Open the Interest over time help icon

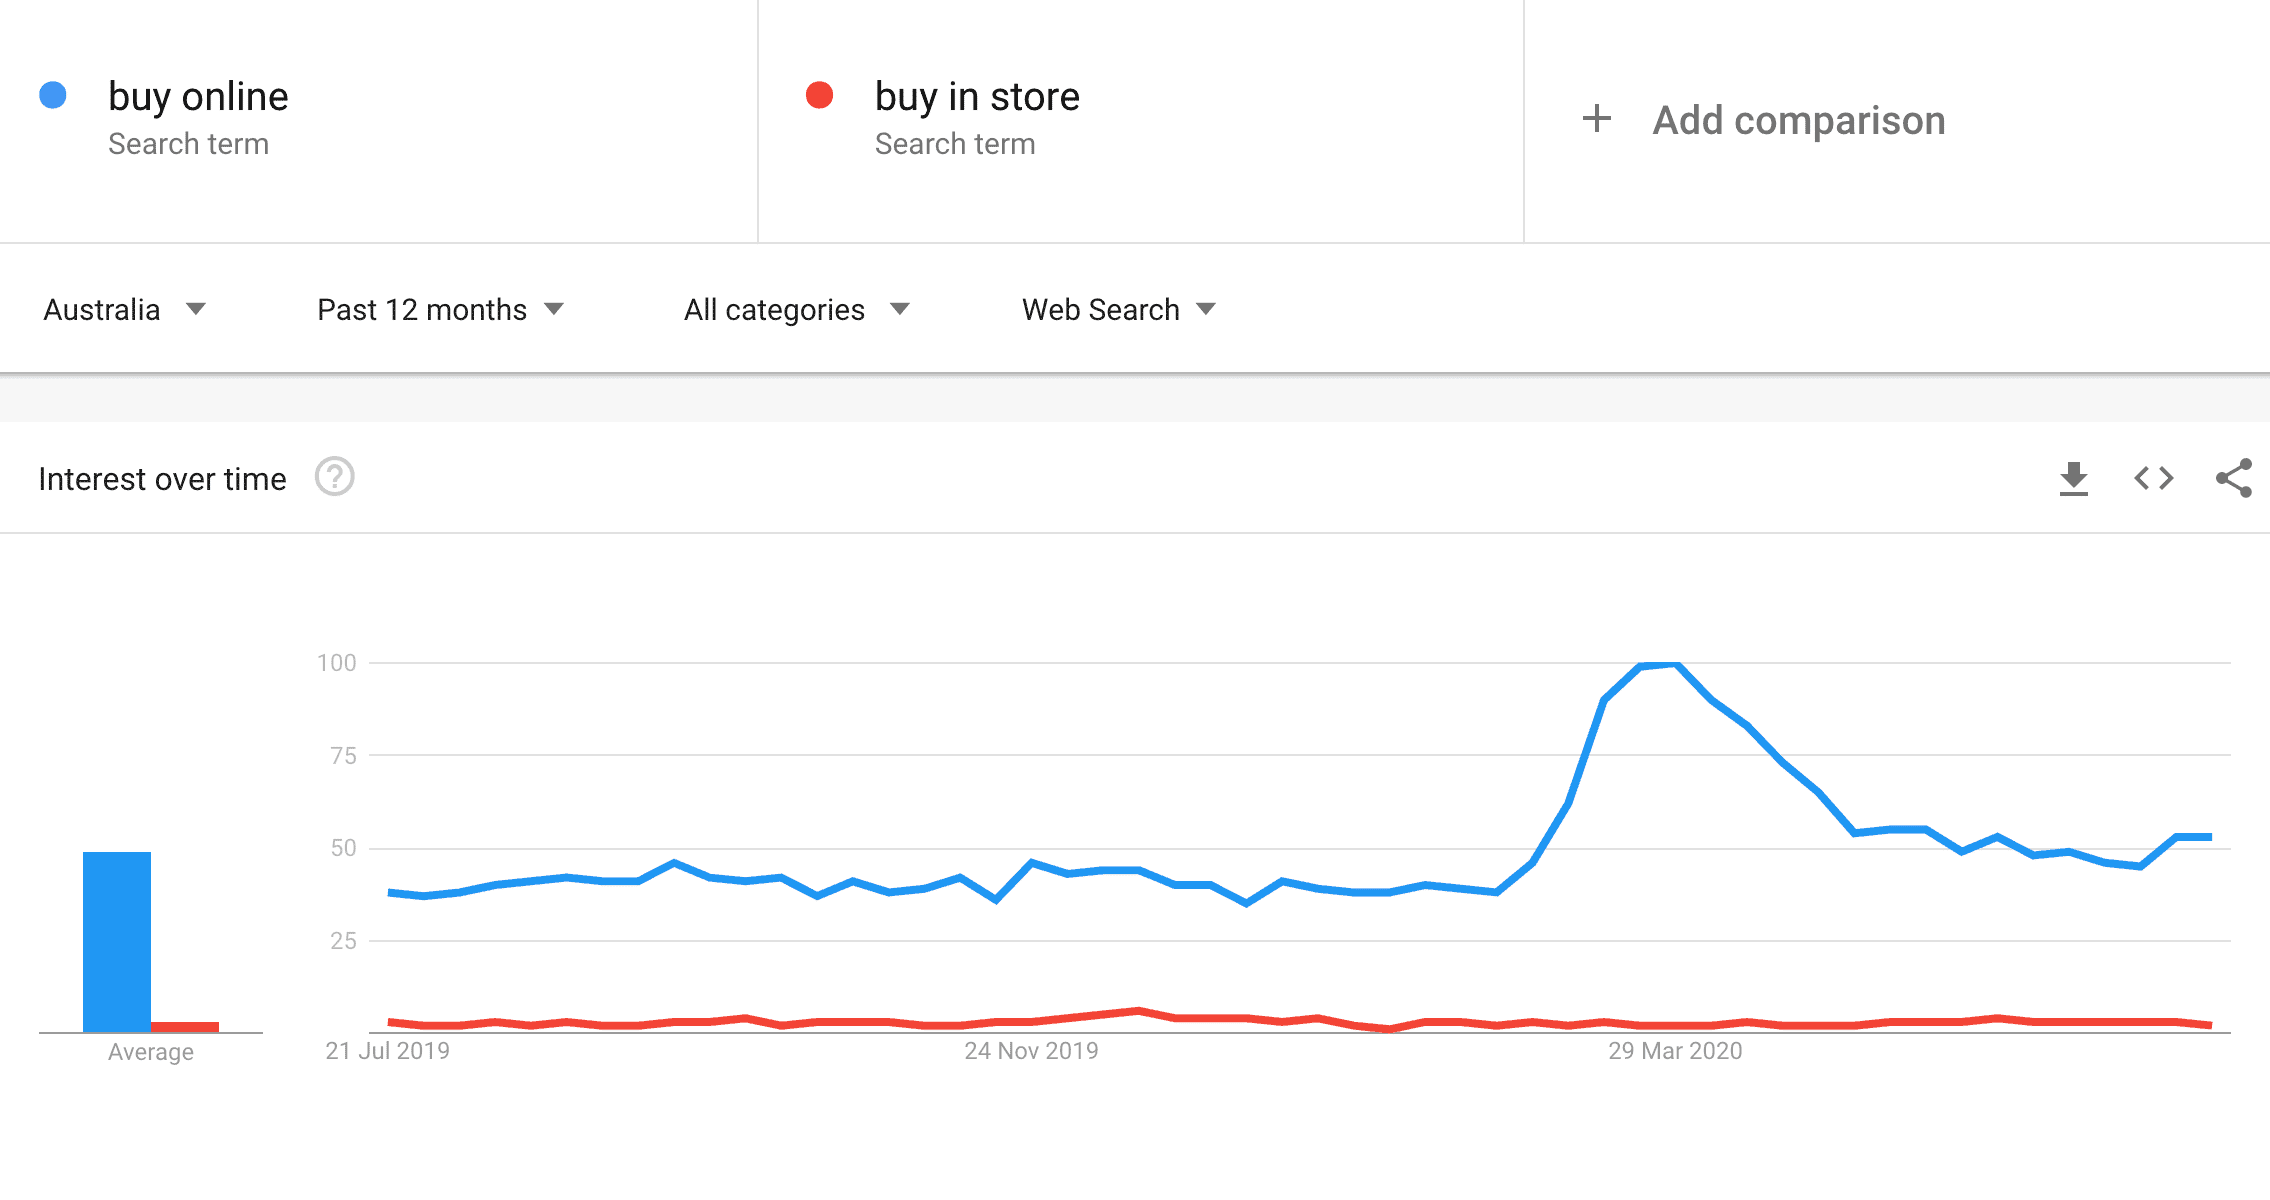tap(335, 478)
